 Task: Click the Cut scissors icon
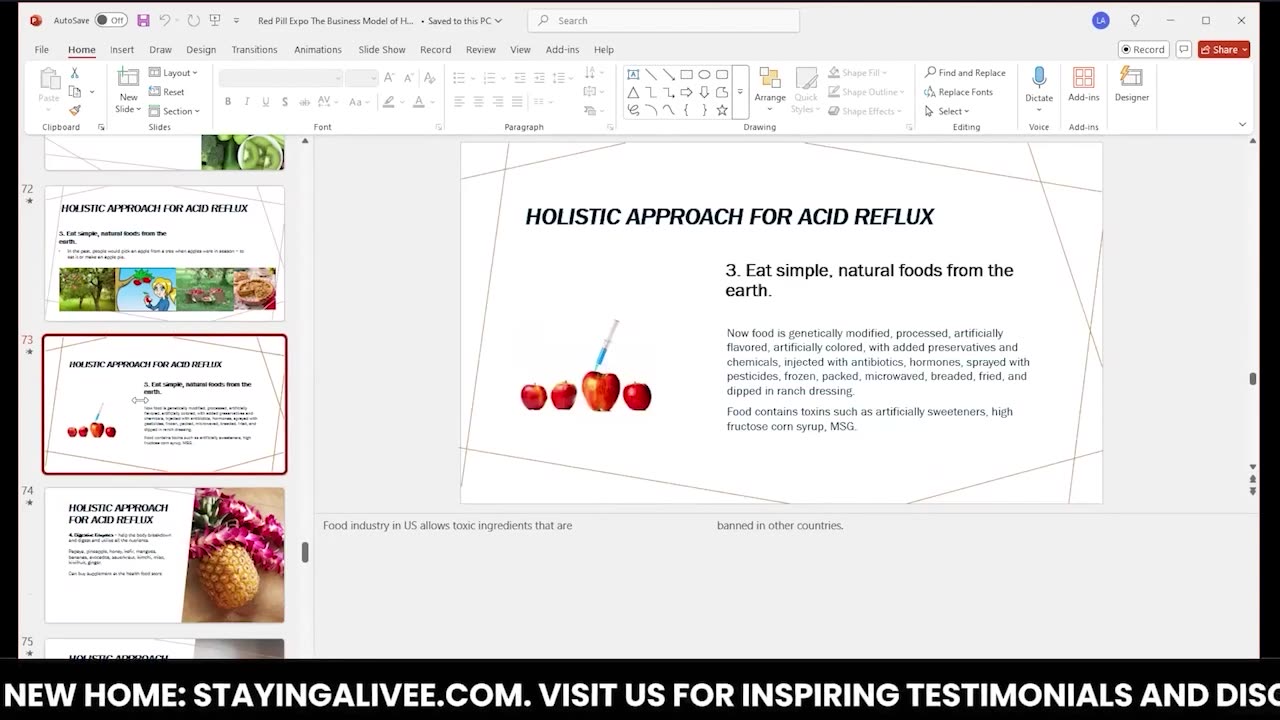[x=74, y=73]
